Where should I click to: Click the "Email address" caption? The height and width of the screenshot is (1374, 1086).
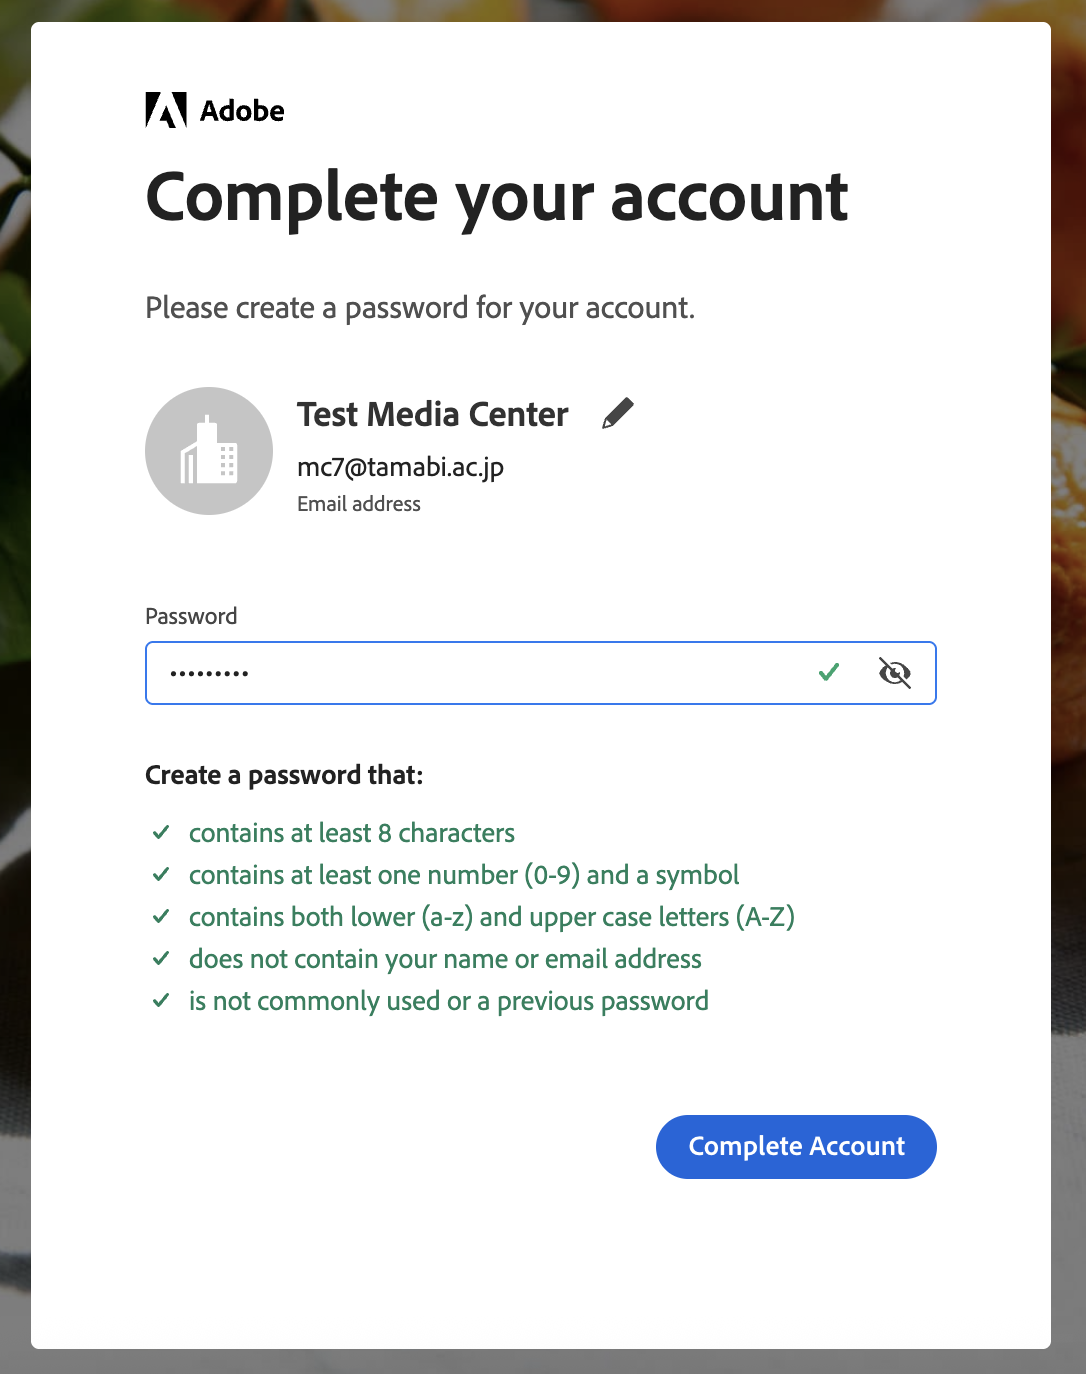point(359,504)
